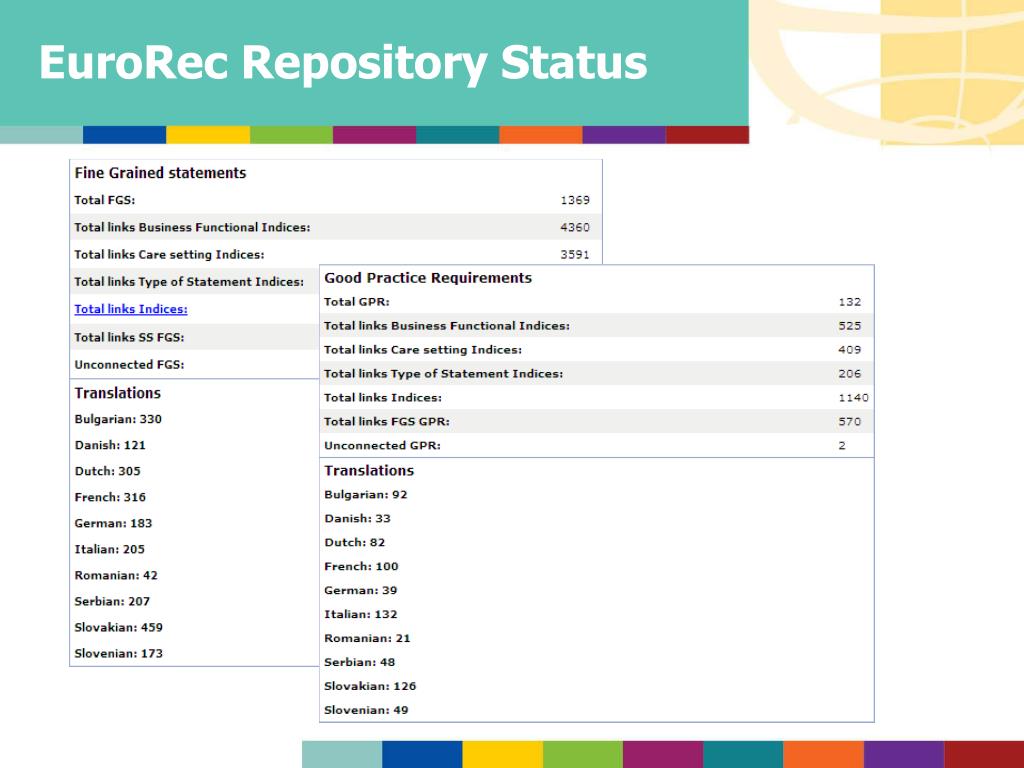Screen dimensions: 1024x768
Task: Select Slovakian: 126 translation entry
Action: (x=370, y=686)
